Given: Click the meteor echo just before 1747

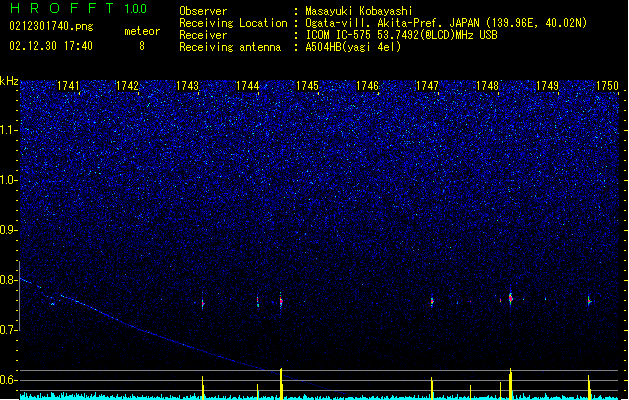Looking at the screenshot, I should tap(432, 301).
